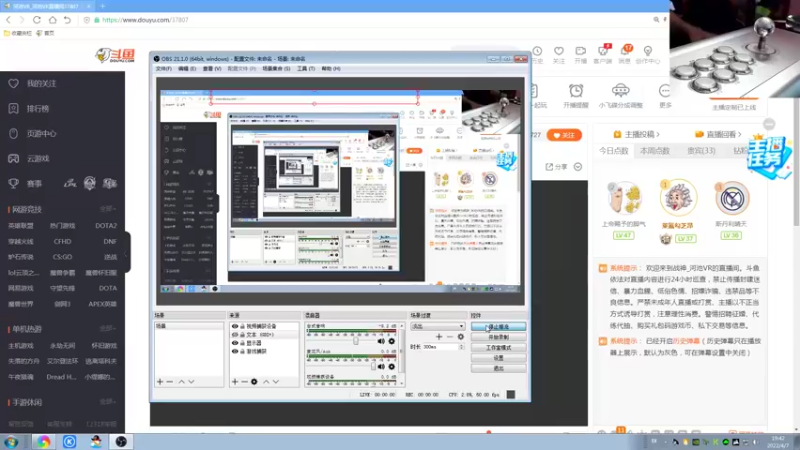
Task: Expand 单机热游 全部 list
Action: 107,329
